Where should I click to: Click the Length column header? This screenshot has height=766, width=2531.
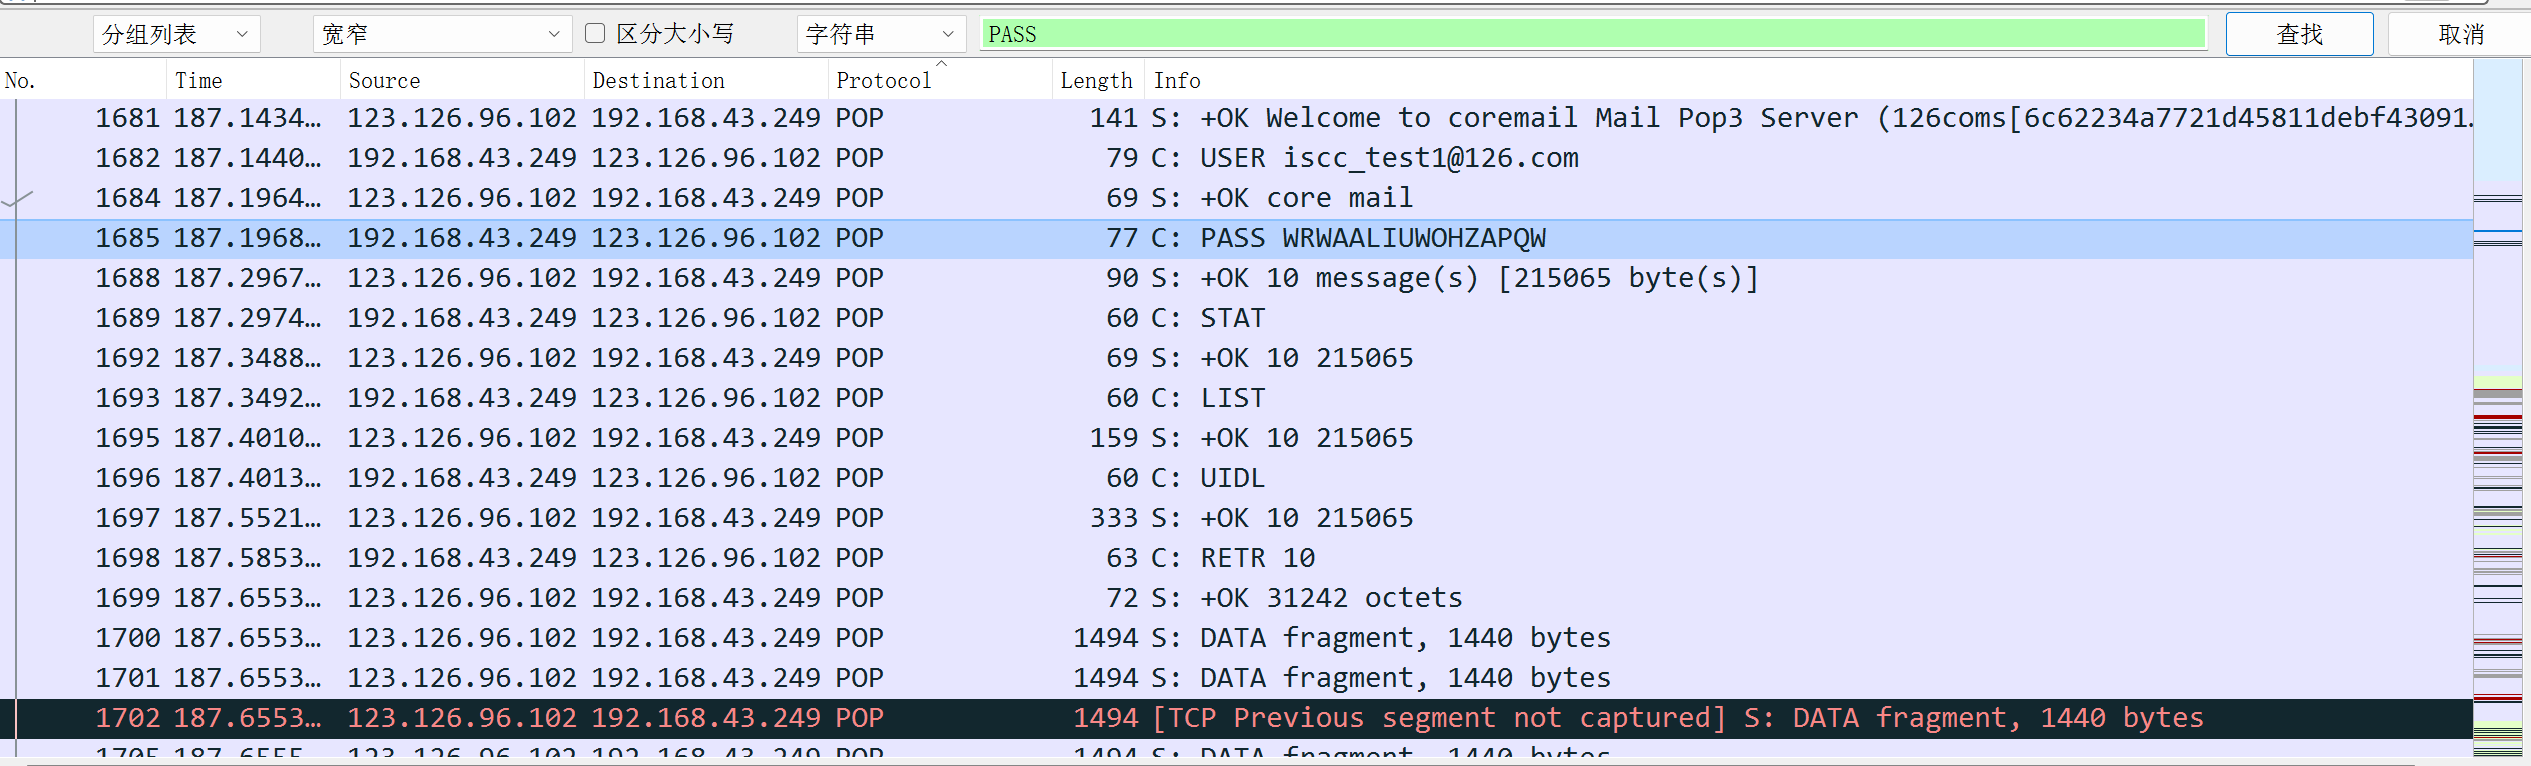(x=1097, y=80)
